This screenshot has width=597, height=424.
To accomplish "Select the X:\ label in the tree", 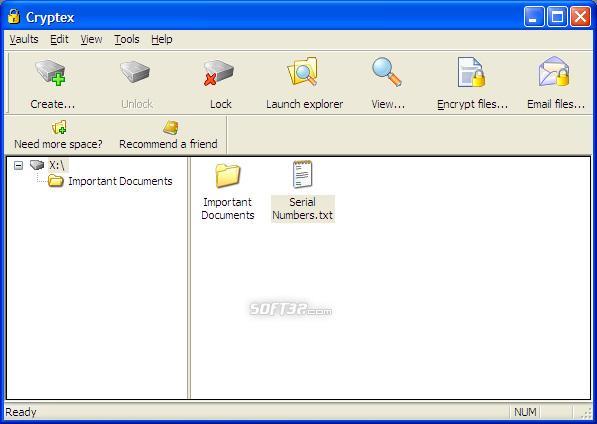I will (57, 165).
